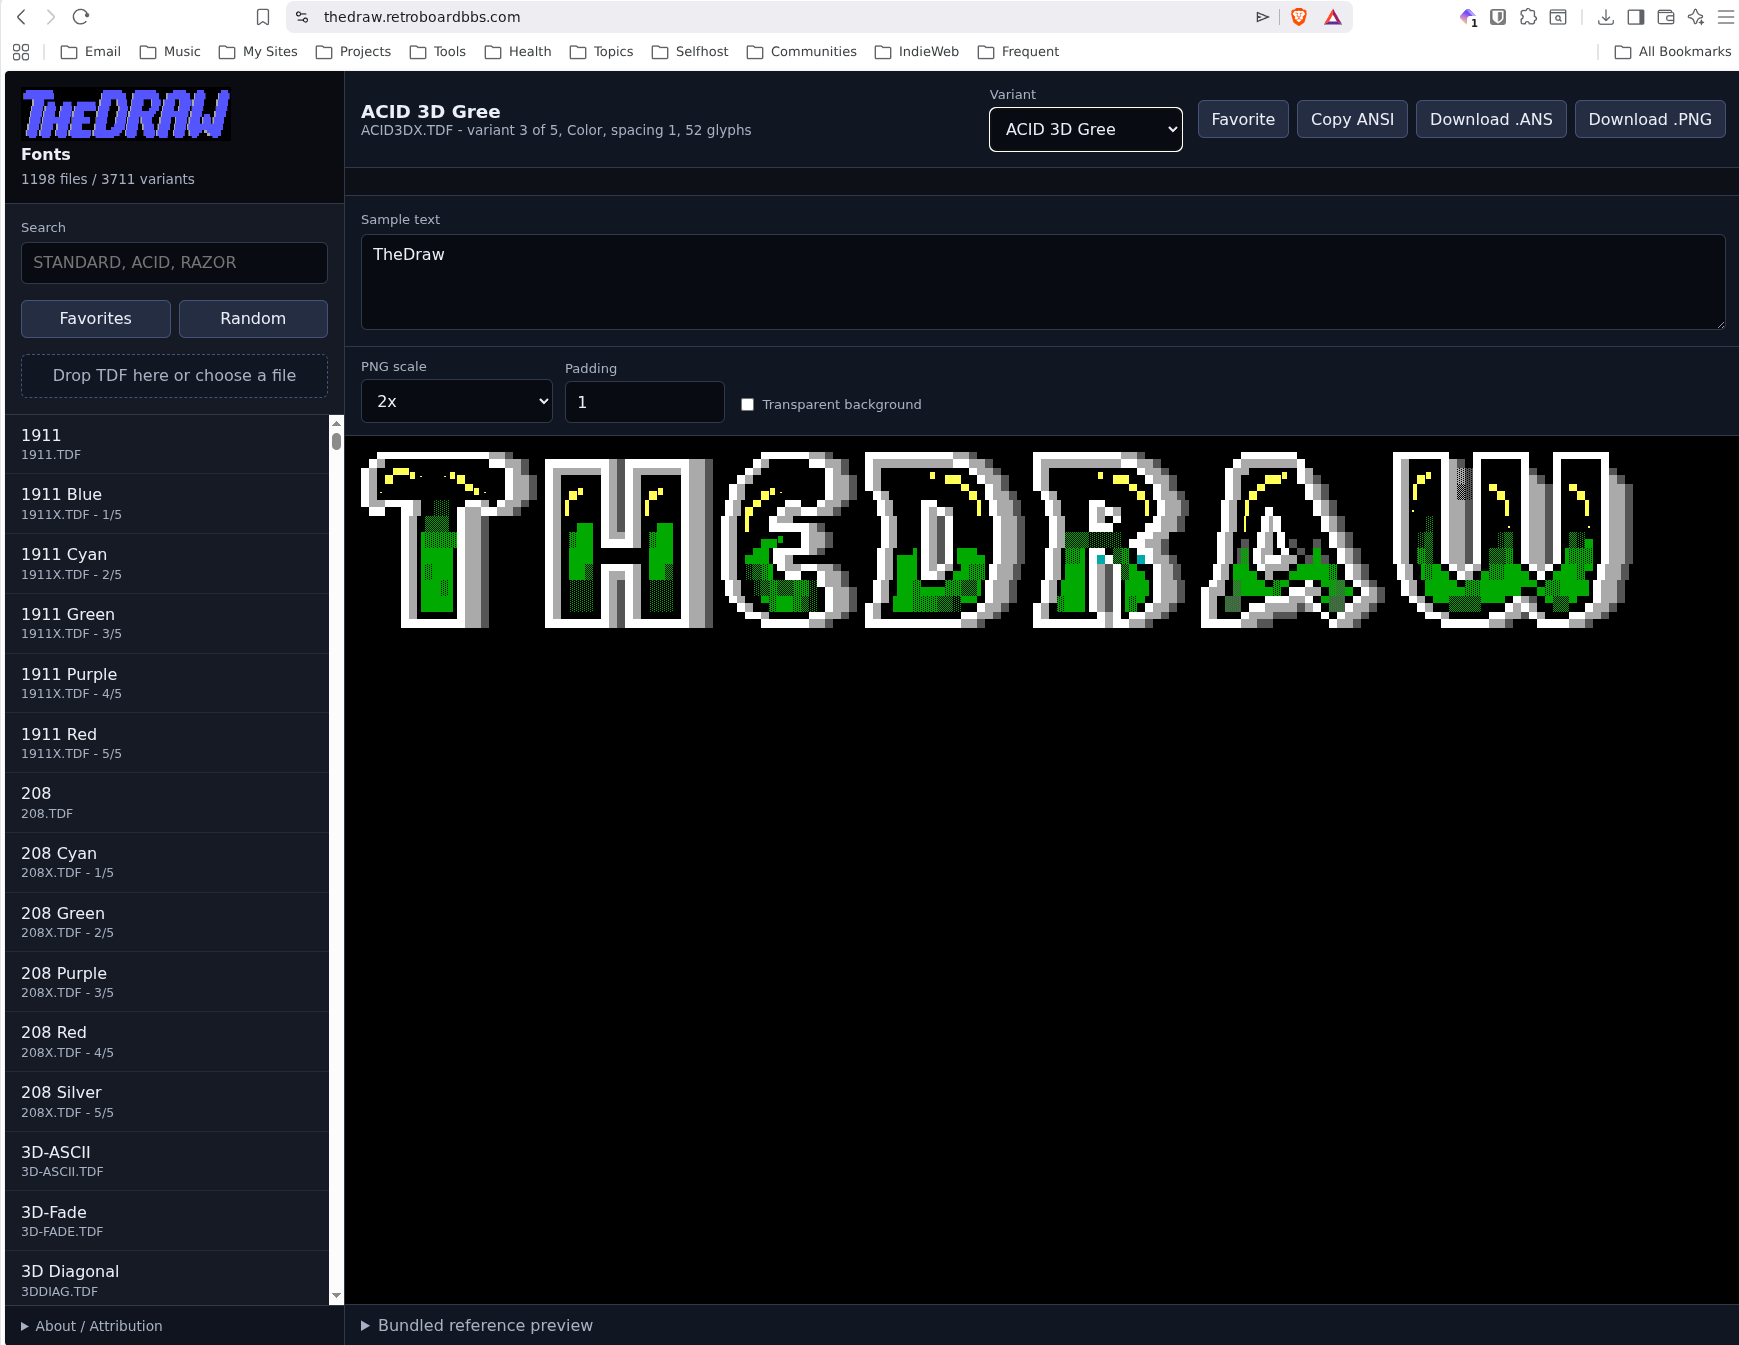This screenshot has width=1739, height=1345.
Task: Open the Brave Shields lion icon
Action: (1299, 17)
